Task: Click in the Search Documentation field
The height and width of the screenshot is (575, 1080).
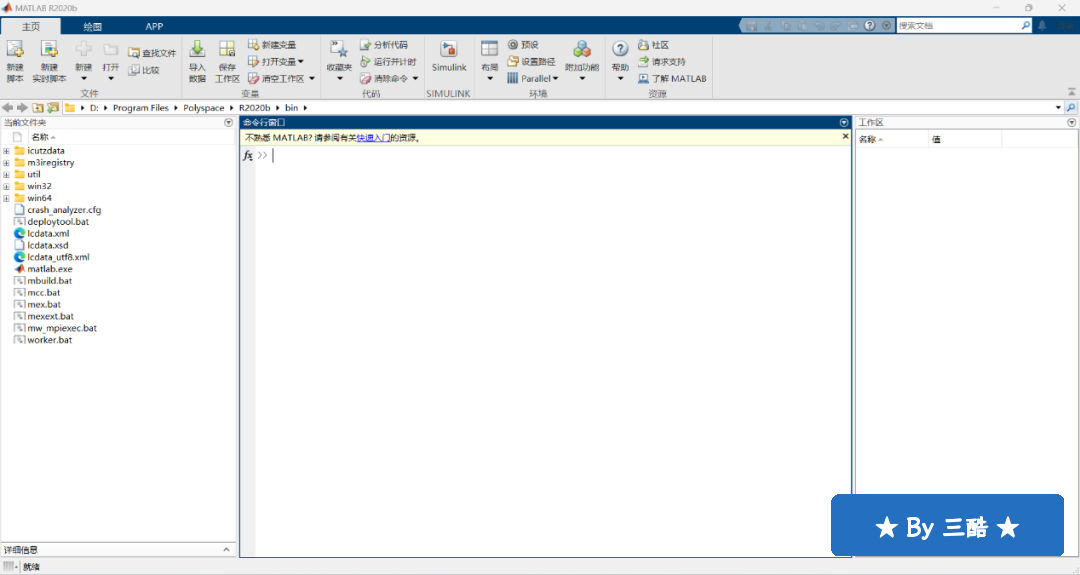Action: coord(958,25)
